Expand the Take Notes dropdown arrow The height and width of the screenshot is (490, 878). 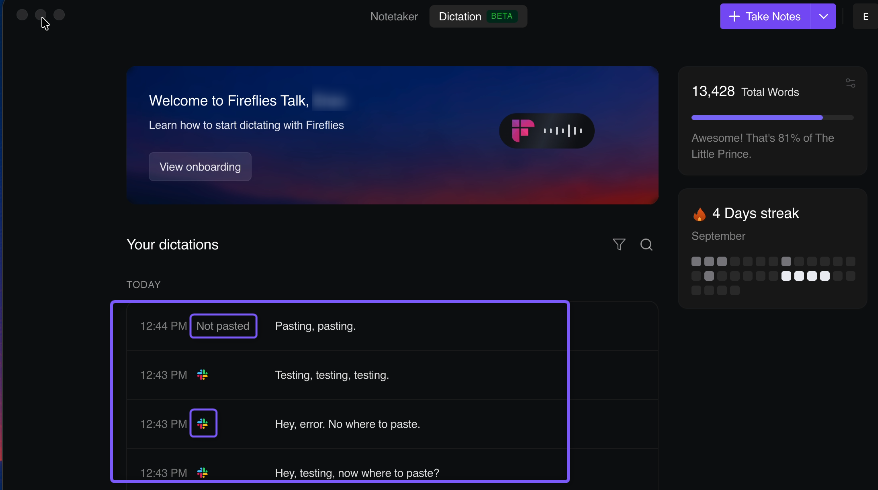tap(823, 16)
